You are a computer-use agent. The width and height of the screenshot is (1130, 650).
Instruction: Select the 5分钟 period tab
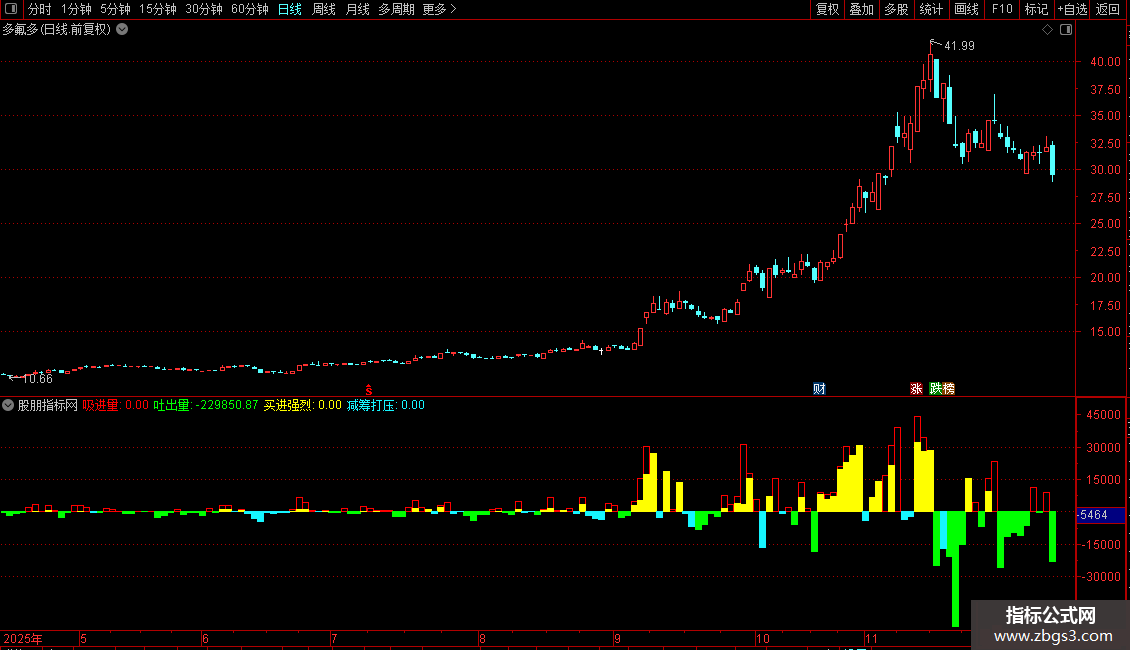click(115, 9)
